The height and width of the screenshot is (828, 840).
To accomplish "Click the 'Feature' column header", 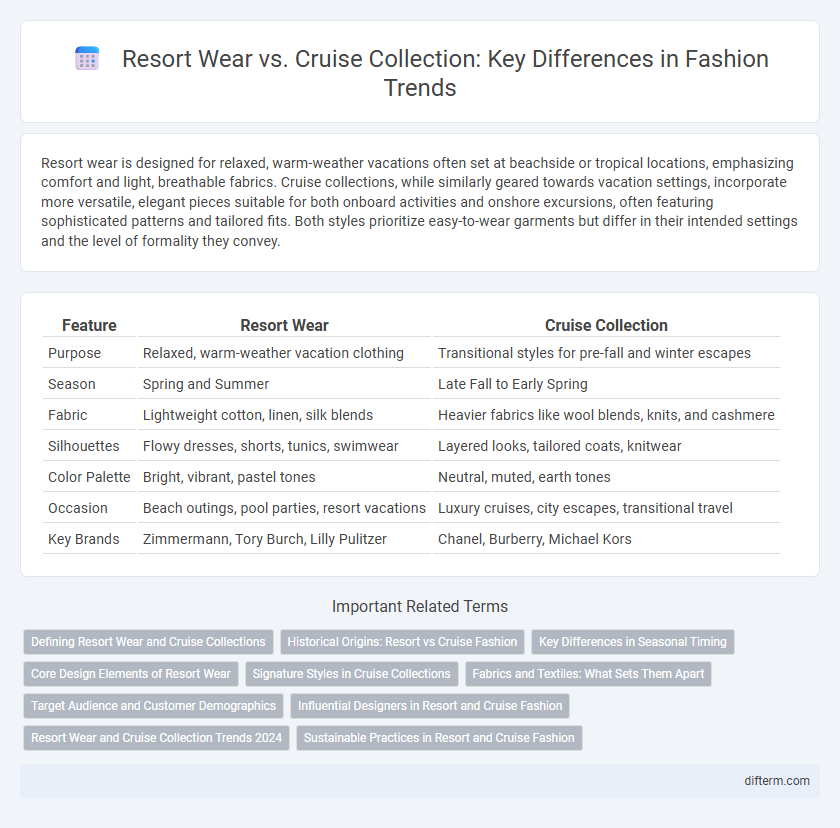I will pyautogui.click(x=89, y=325).
